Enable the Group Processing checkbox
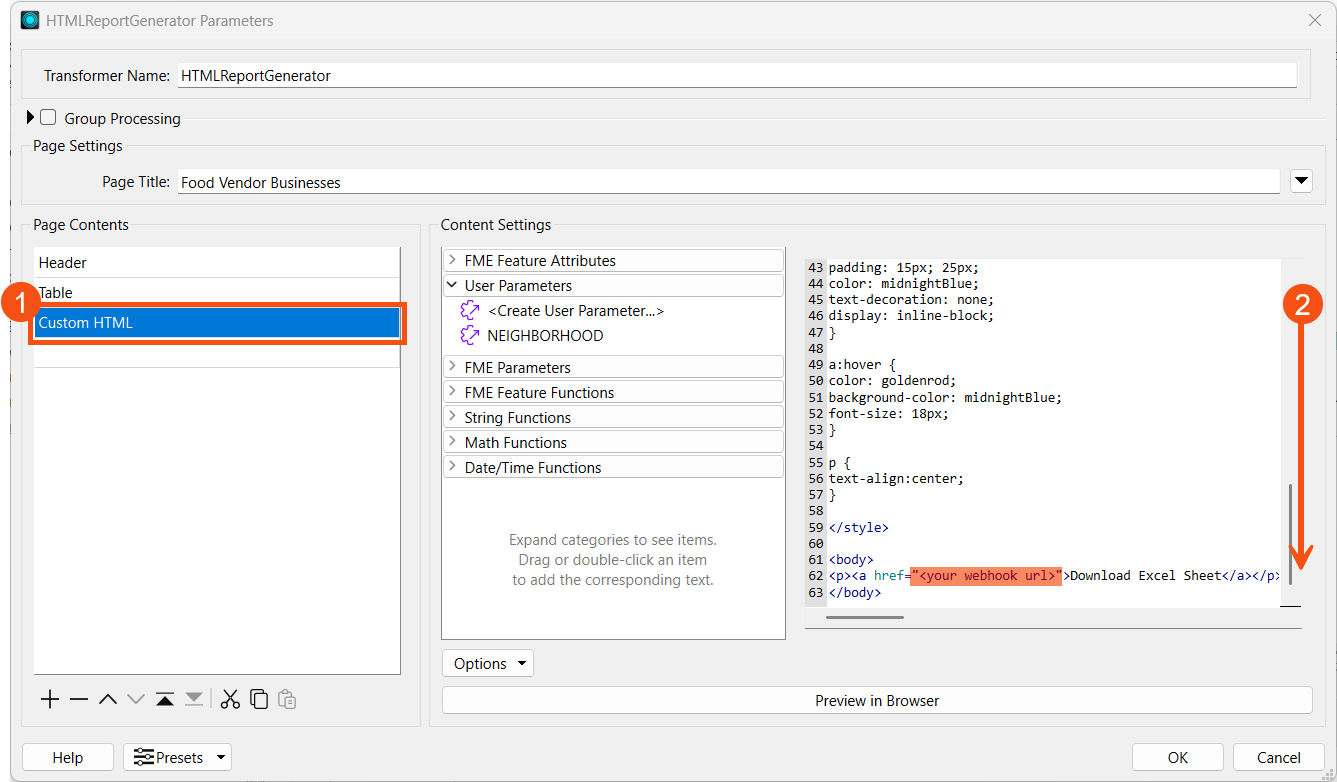 coord(48,118)
